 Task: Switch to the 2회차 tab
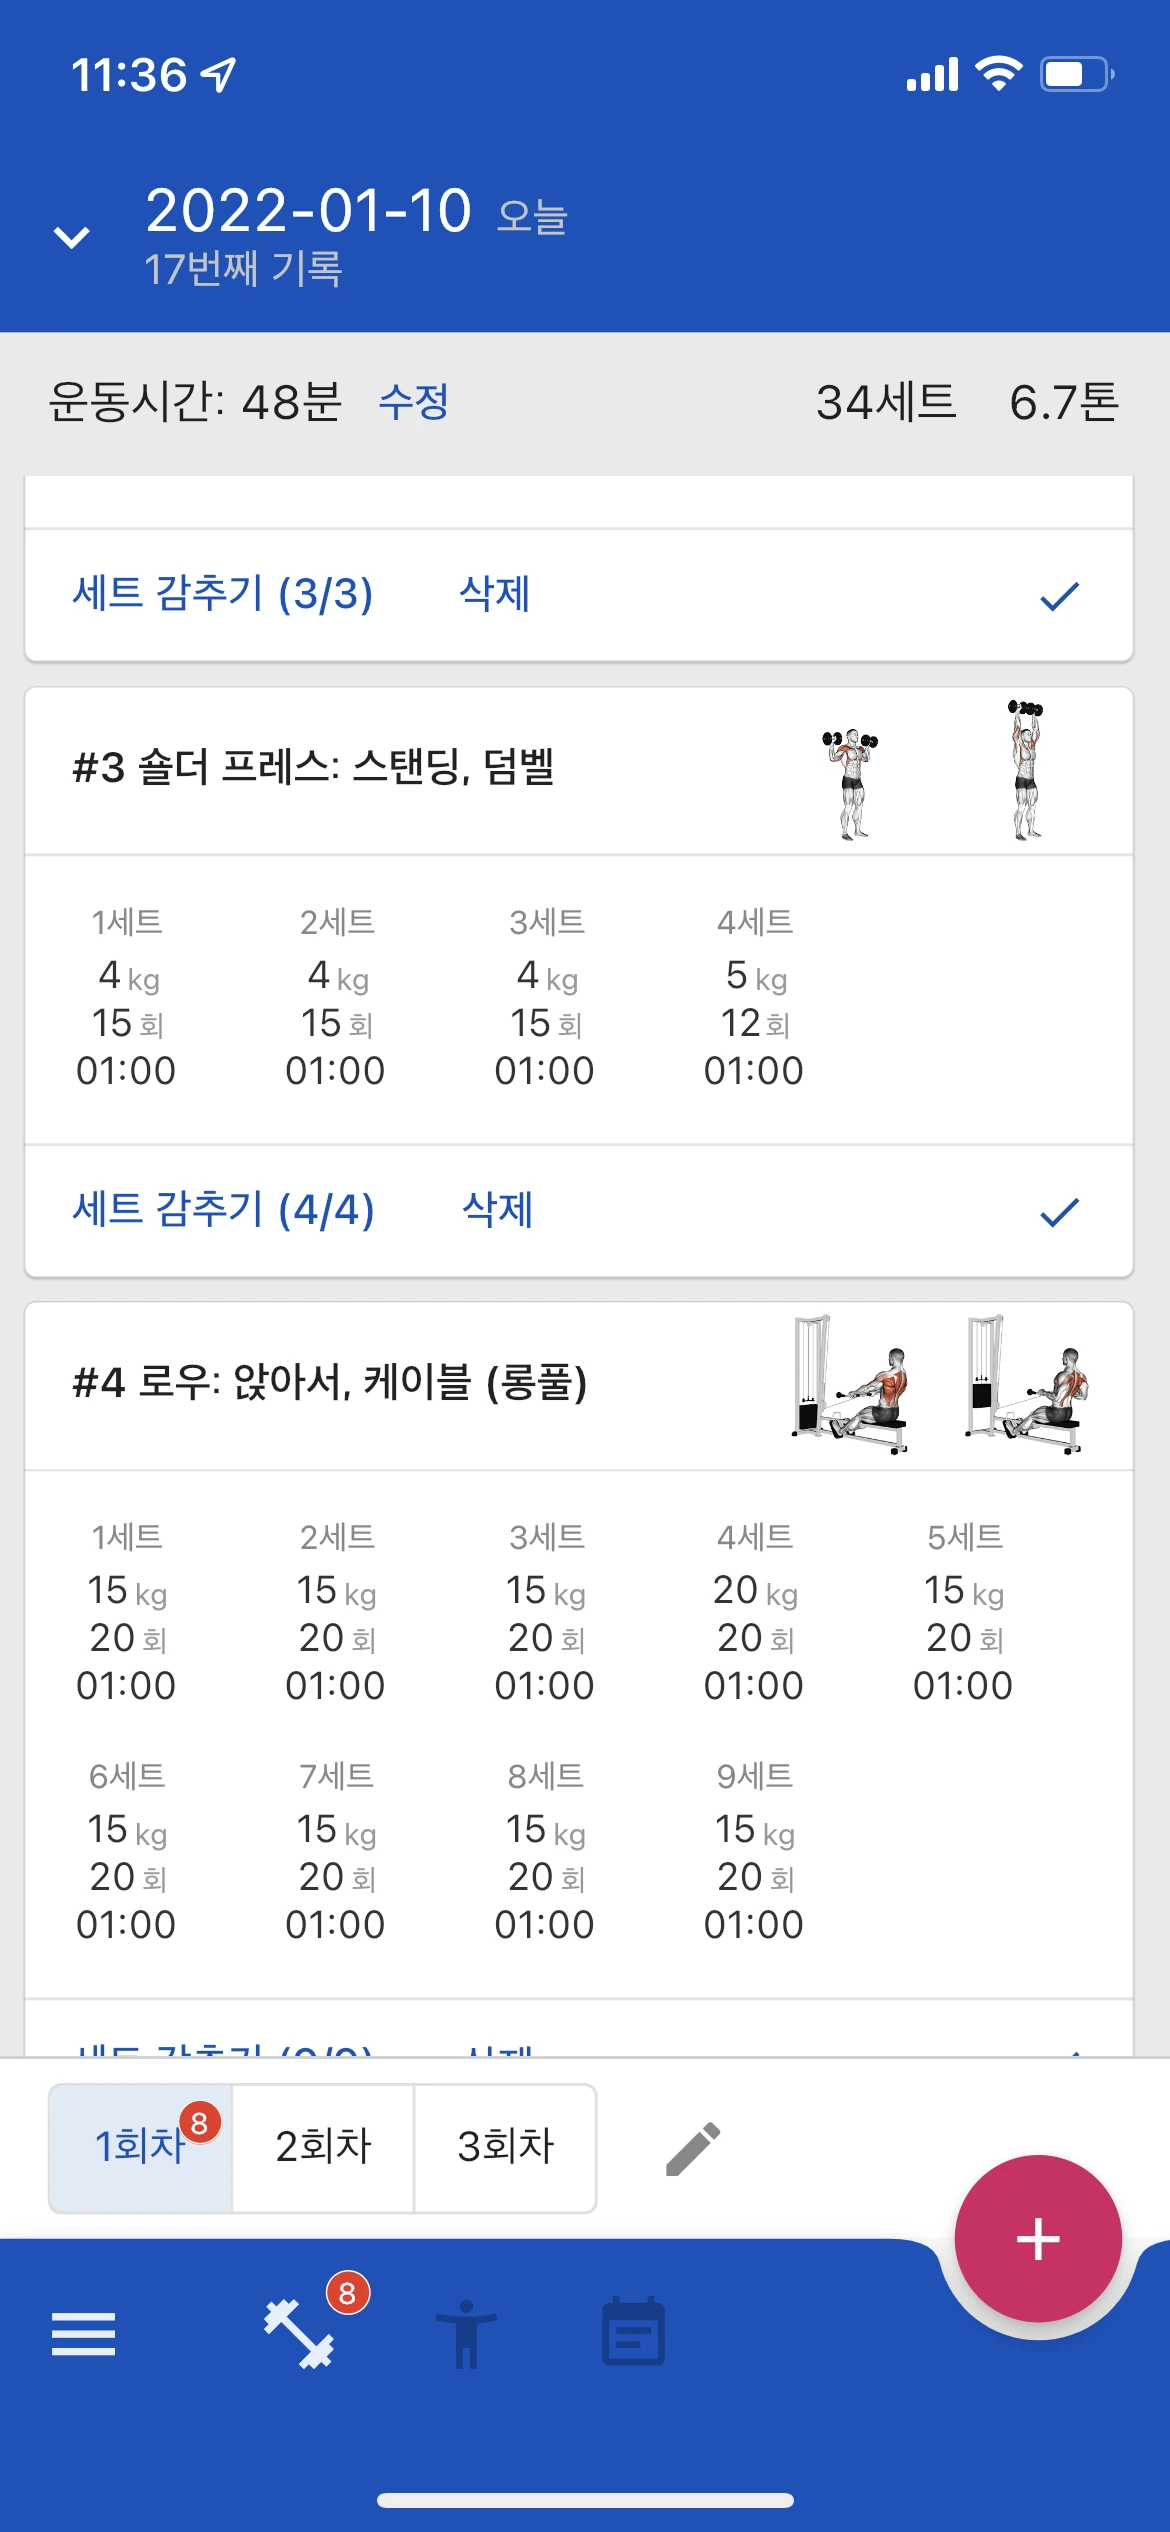[323, 2147]
